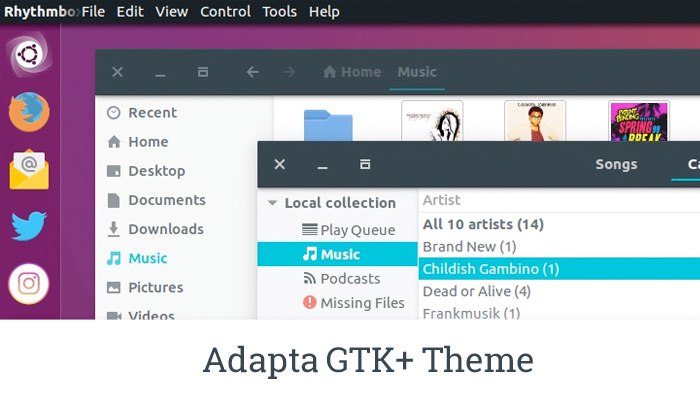Open Videos in files sidebar
The image size is (700, 400).
tap(141, 315)
